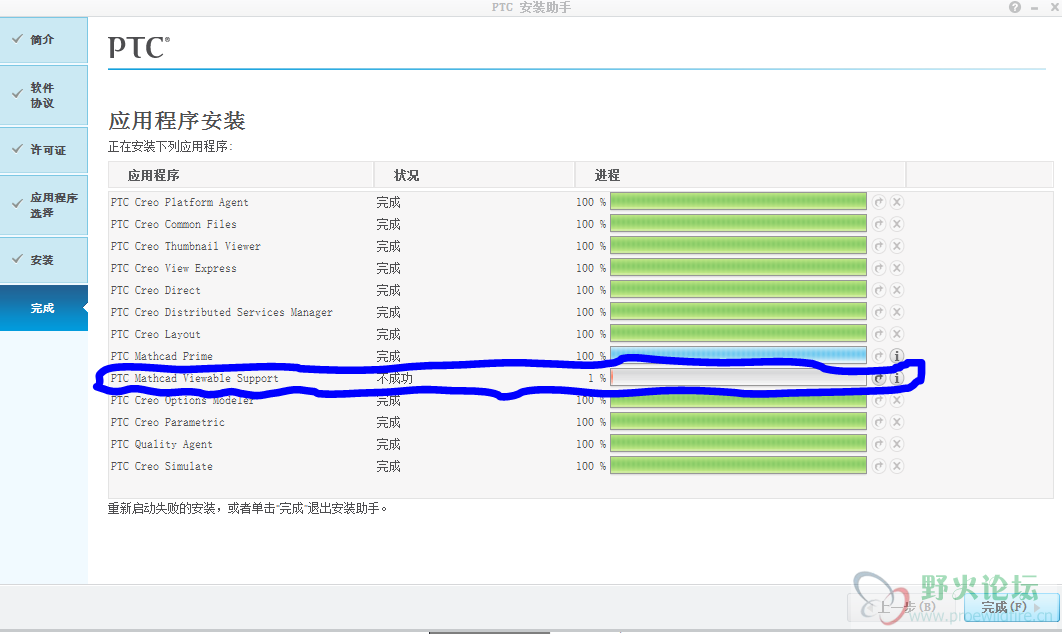Click retry icon for PTC Creo Parametric
The image size is (1062, 634).
(x=878, y=422)
